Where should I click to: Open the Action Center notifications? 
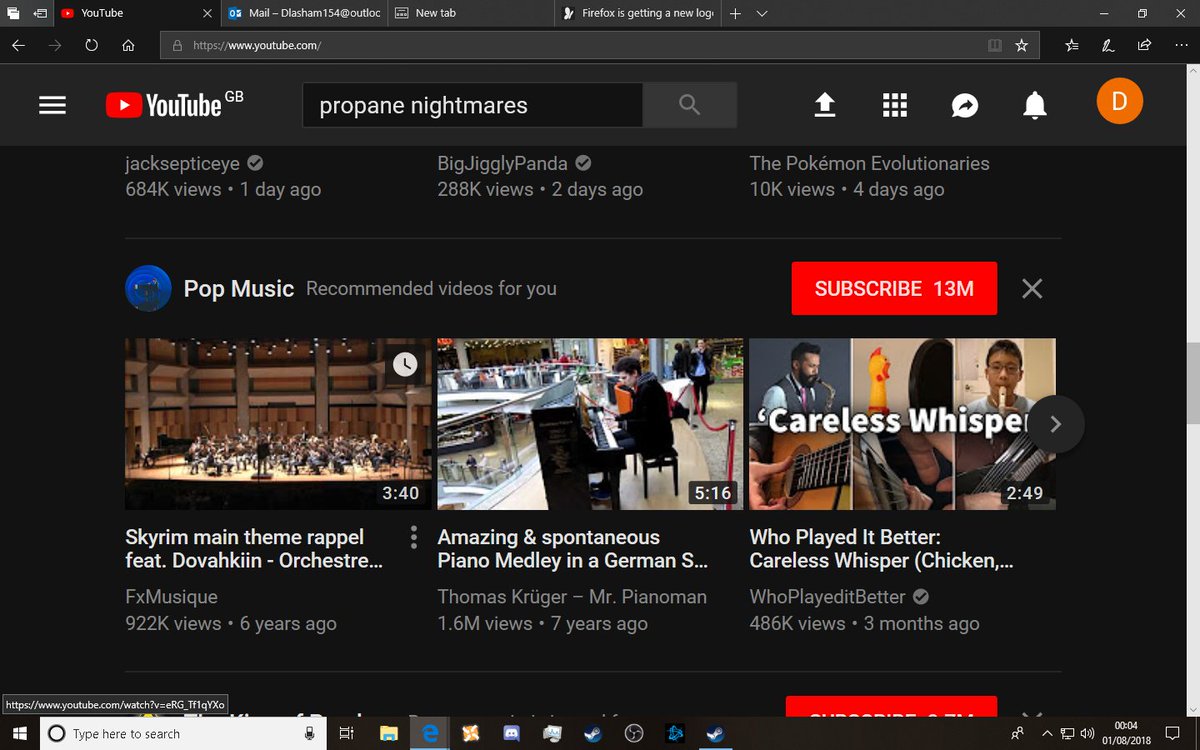coord(1173,733)
